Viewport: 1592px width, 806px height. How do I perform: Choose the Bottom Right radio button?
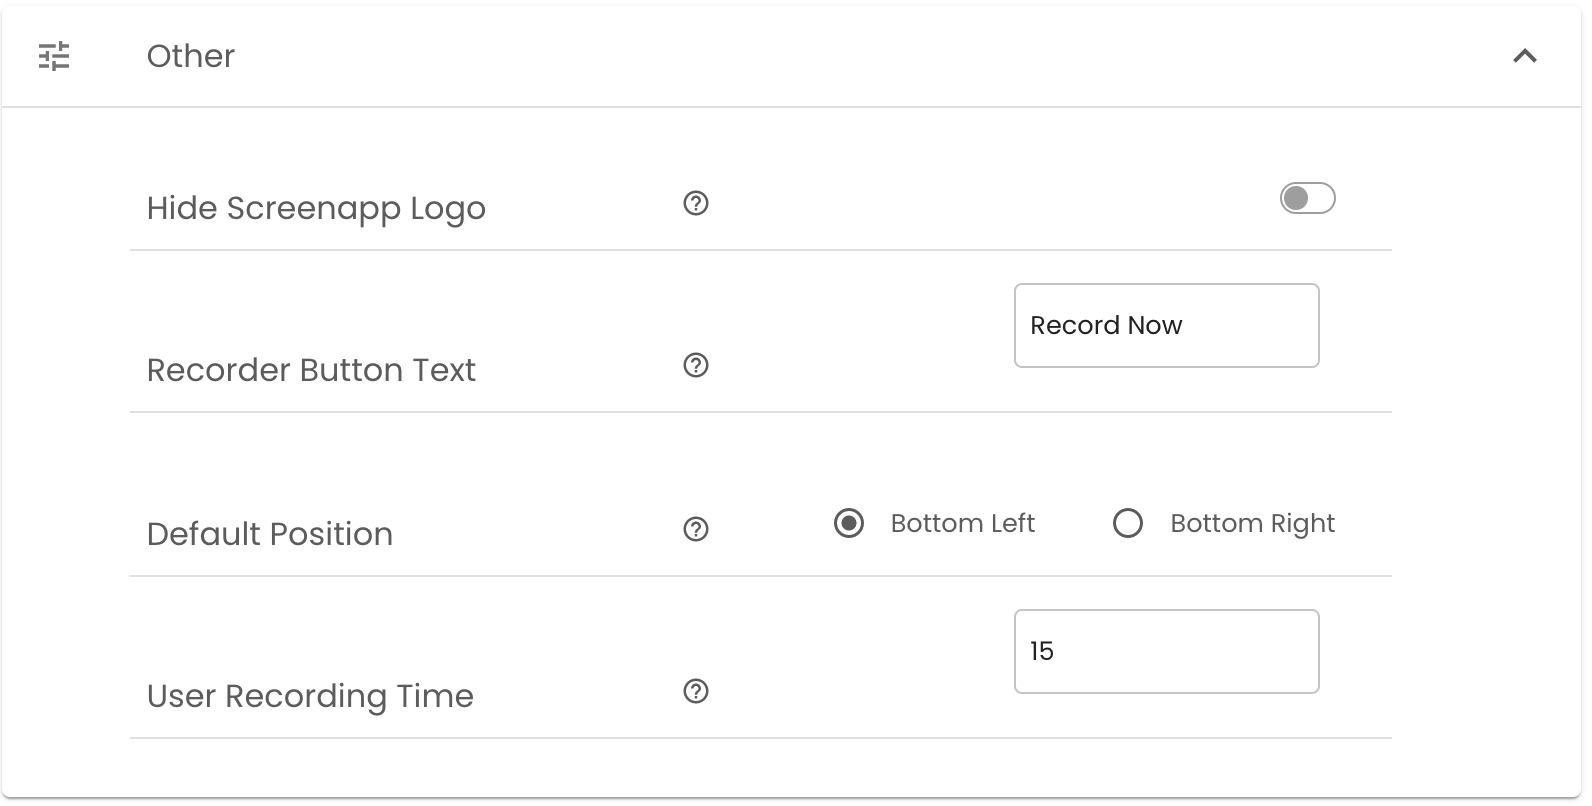tap(1128, 523)
